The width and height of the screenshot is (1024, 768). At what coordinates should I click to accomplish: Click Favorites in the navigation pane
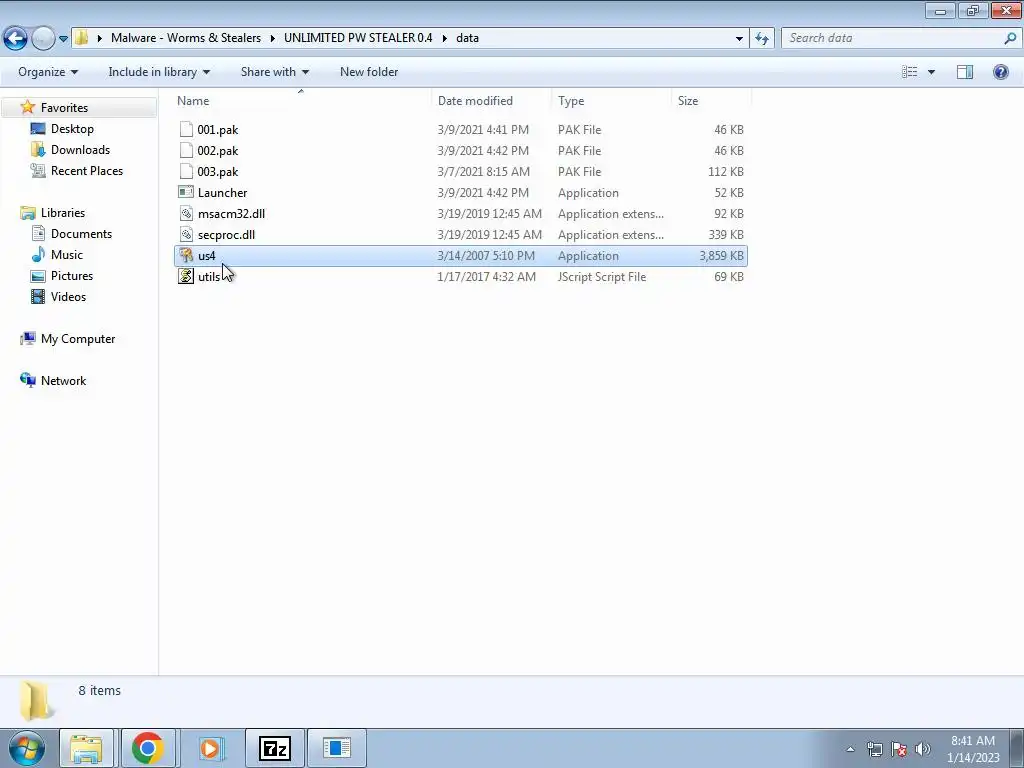click(64, 108)
